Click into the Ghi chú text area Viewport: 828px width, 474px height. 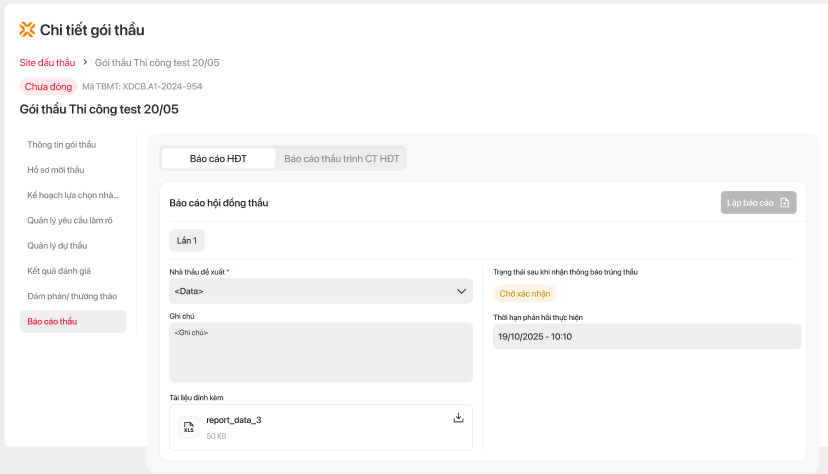pos(320,352)
